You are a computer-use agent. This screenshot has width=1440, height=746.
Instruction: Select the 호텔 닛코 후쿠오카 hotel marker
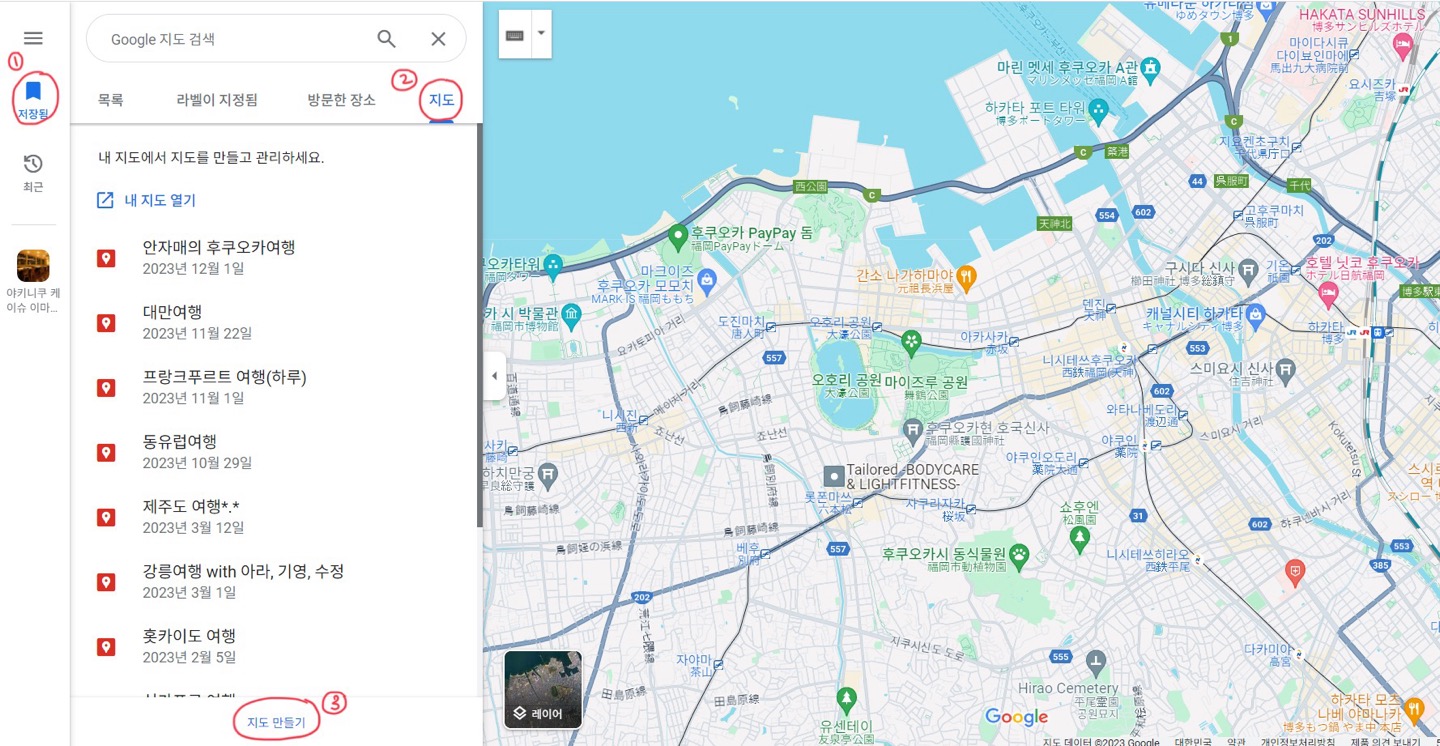click(1328, 295)
